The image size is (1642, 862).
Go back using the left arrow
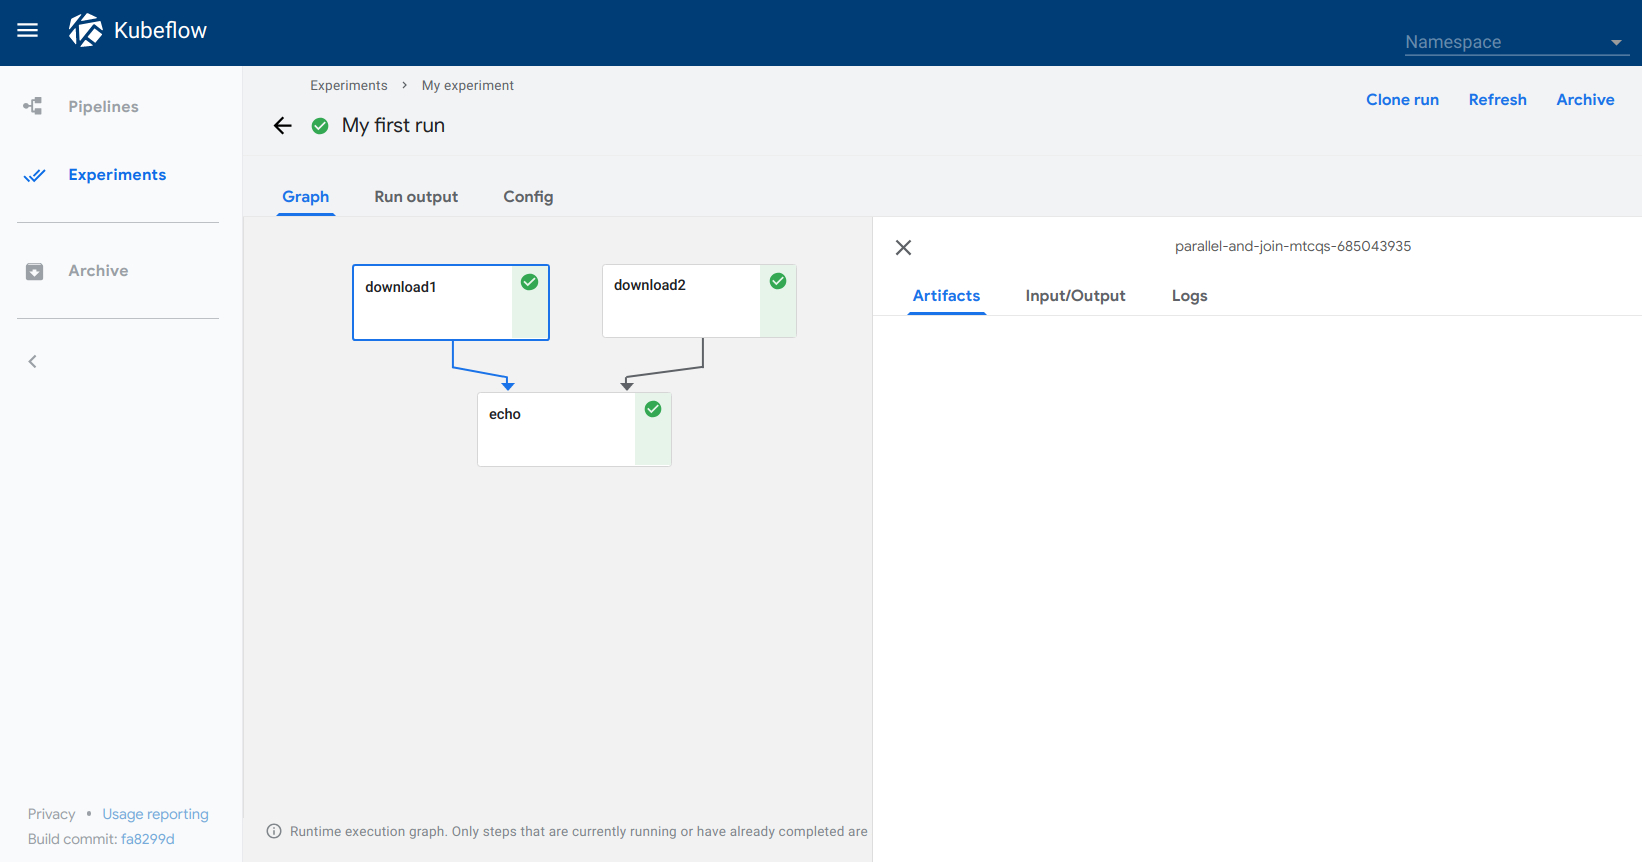283,125
